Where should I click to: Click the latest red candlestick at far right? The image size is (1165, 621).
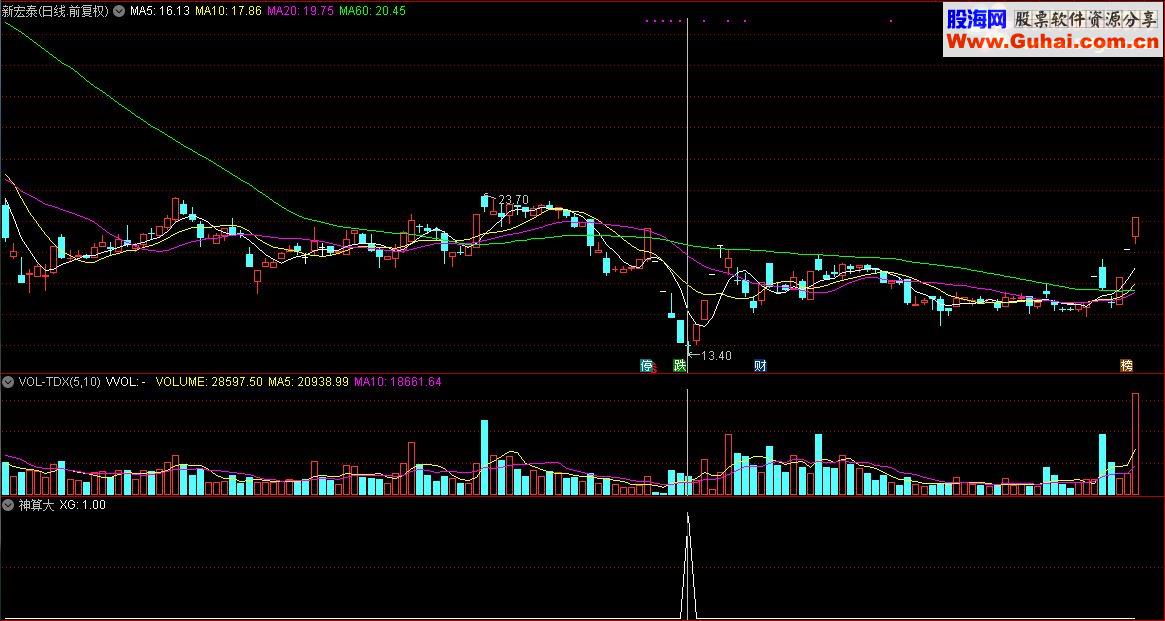[1135, 230]
